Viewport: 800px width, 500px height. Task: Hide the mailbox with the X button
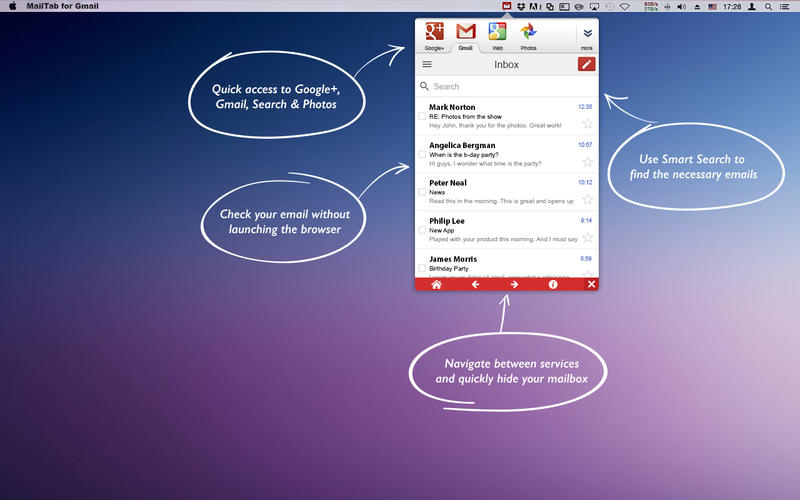click(591, 284)
